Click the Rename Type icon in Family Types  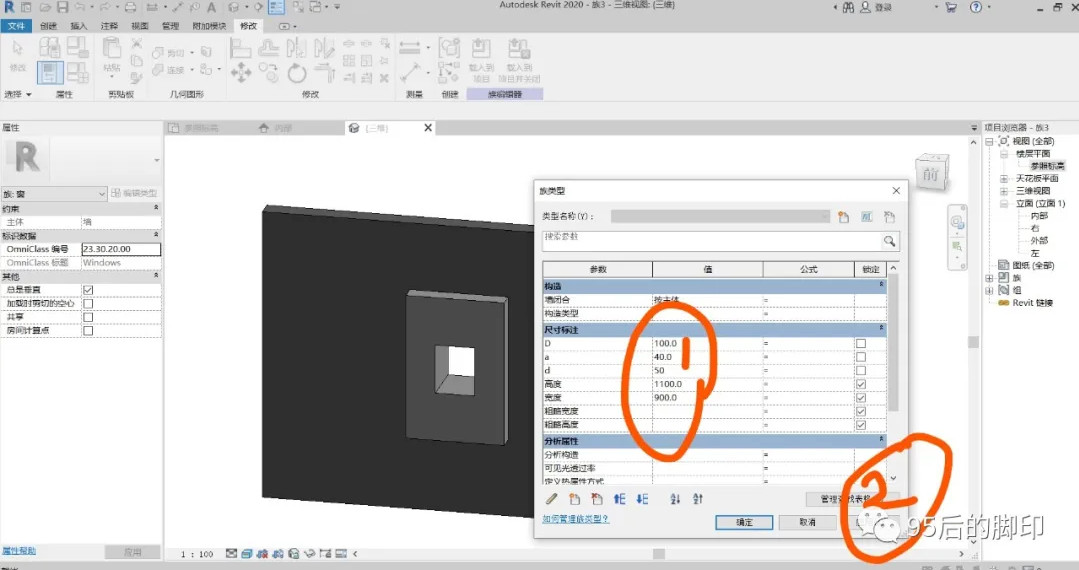pos(866,217)
